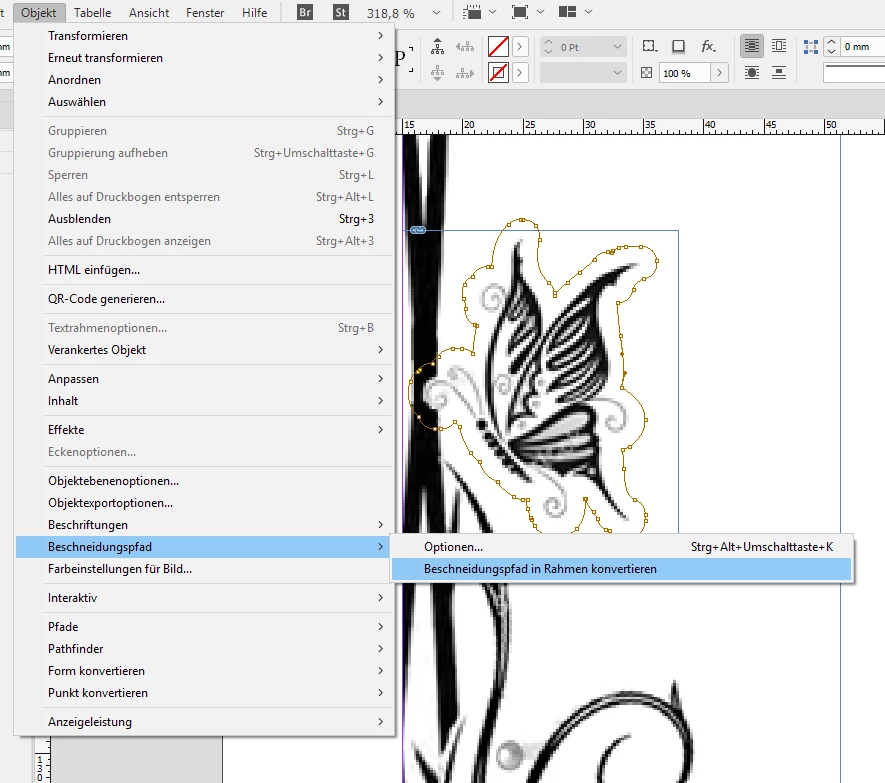Click the opacity checkerboard icon
Screen dimensions: 885x783
pos(647,73)
